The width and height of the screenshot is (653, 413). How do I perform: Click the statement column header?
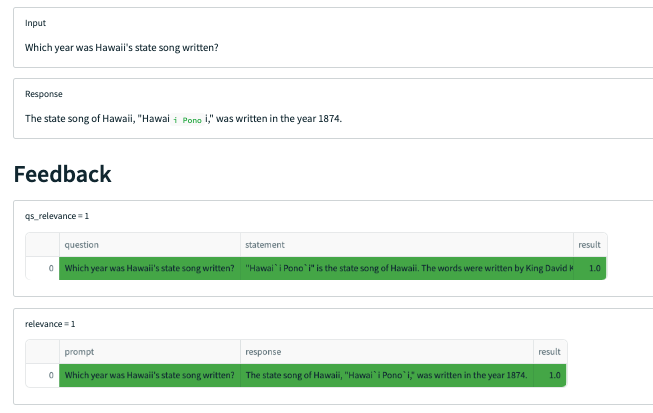click(405, 244)
